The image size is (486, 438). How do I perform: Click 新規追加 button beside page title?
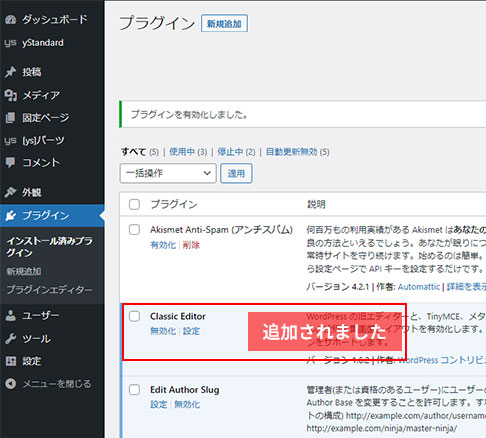click(224, 23)
